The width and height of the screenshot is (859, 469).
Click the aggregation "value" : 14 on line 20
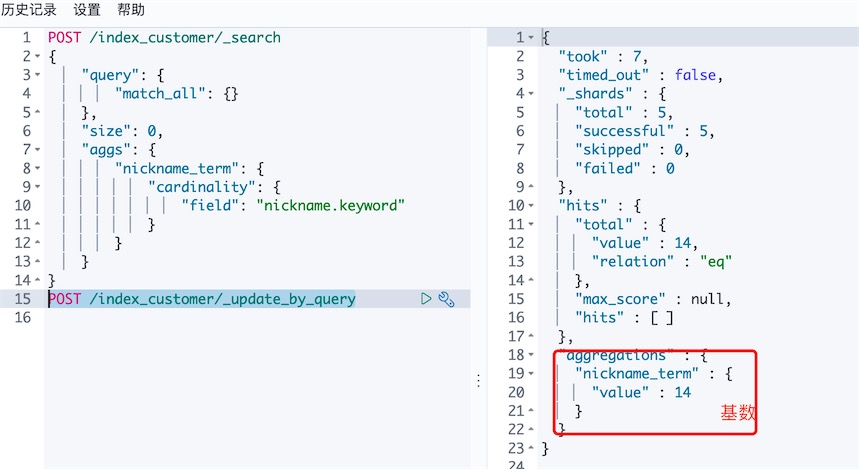(641, 392)
